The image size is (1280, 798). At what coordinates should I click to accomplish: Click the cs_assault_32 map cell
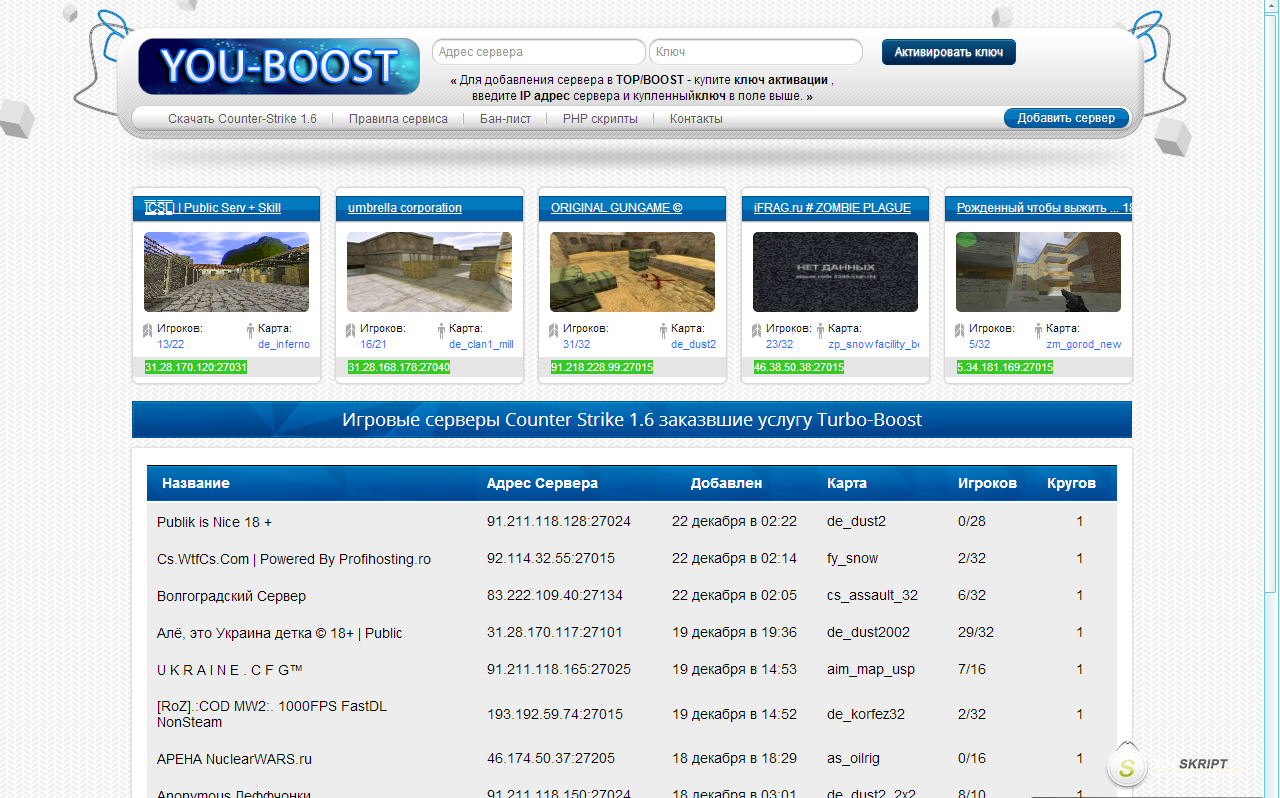(872, 595)
